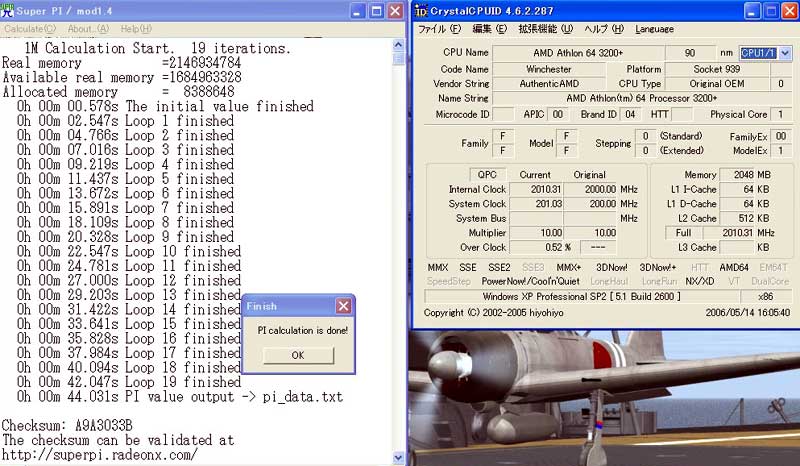Minimize the CrystalCPUID window

752,11
